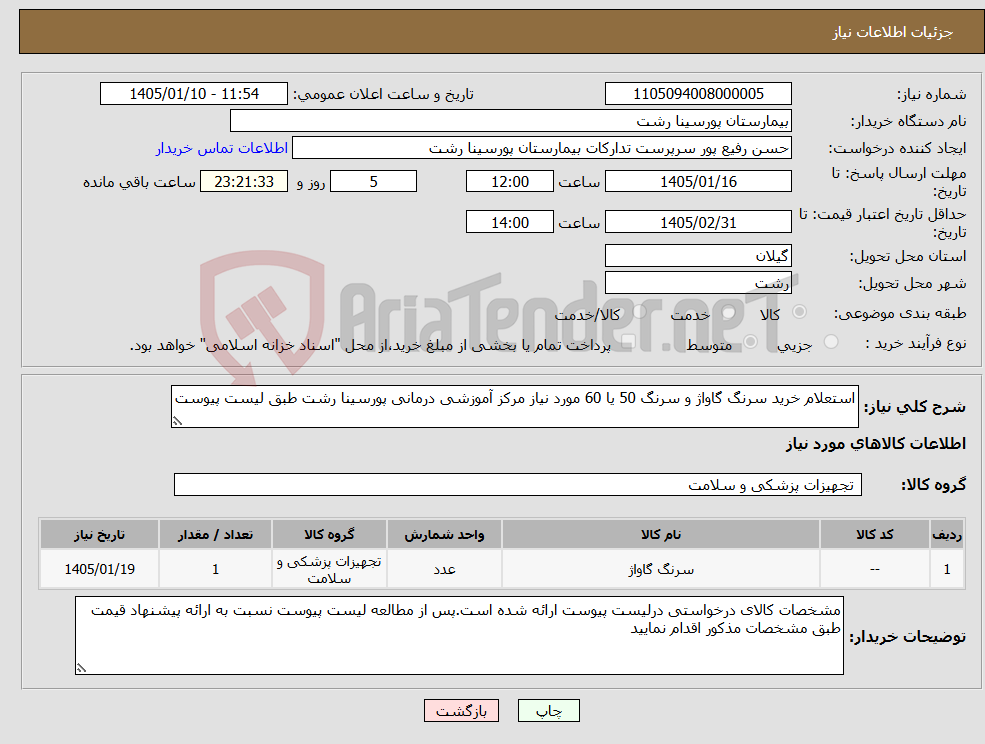Click the ردیف column header
985x744 pixels.
(x=947, y=534)
